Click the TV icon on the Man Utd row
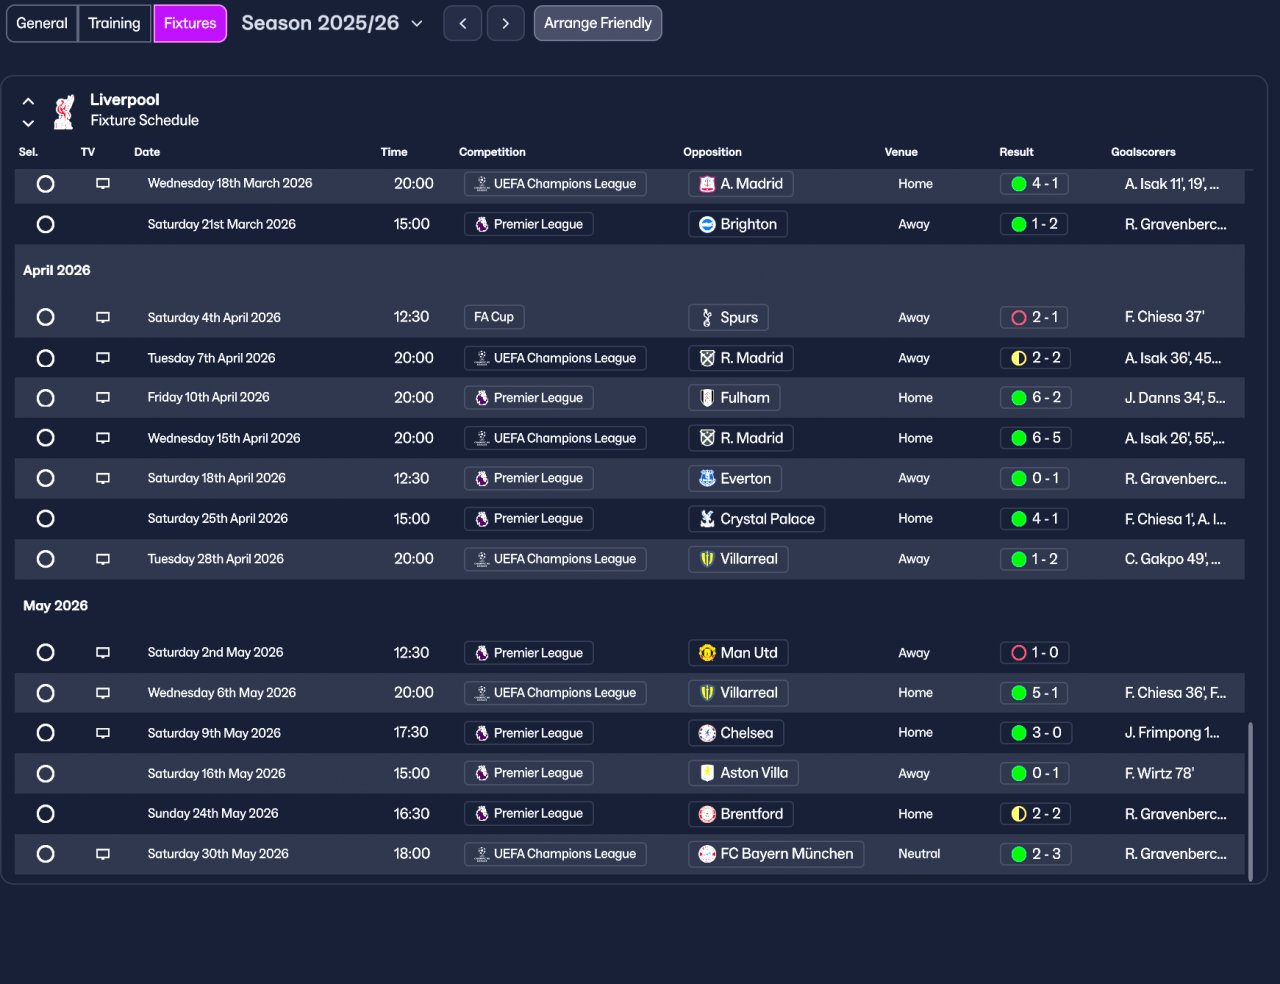This screenshot has height=984, width=1280. tap(102, 653)
